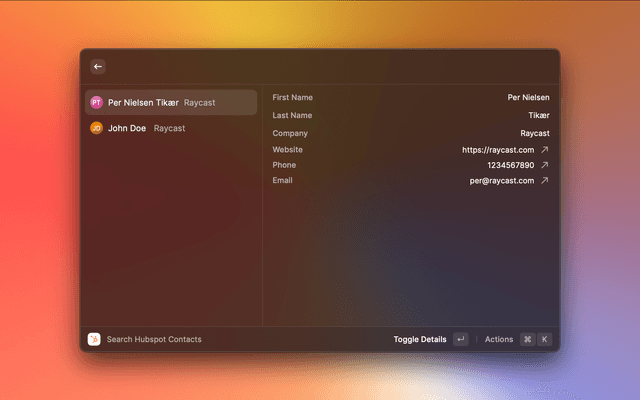Click the Search Hubspot Contacts label
This screenshot has height=400, width=640.
[154, 339]
